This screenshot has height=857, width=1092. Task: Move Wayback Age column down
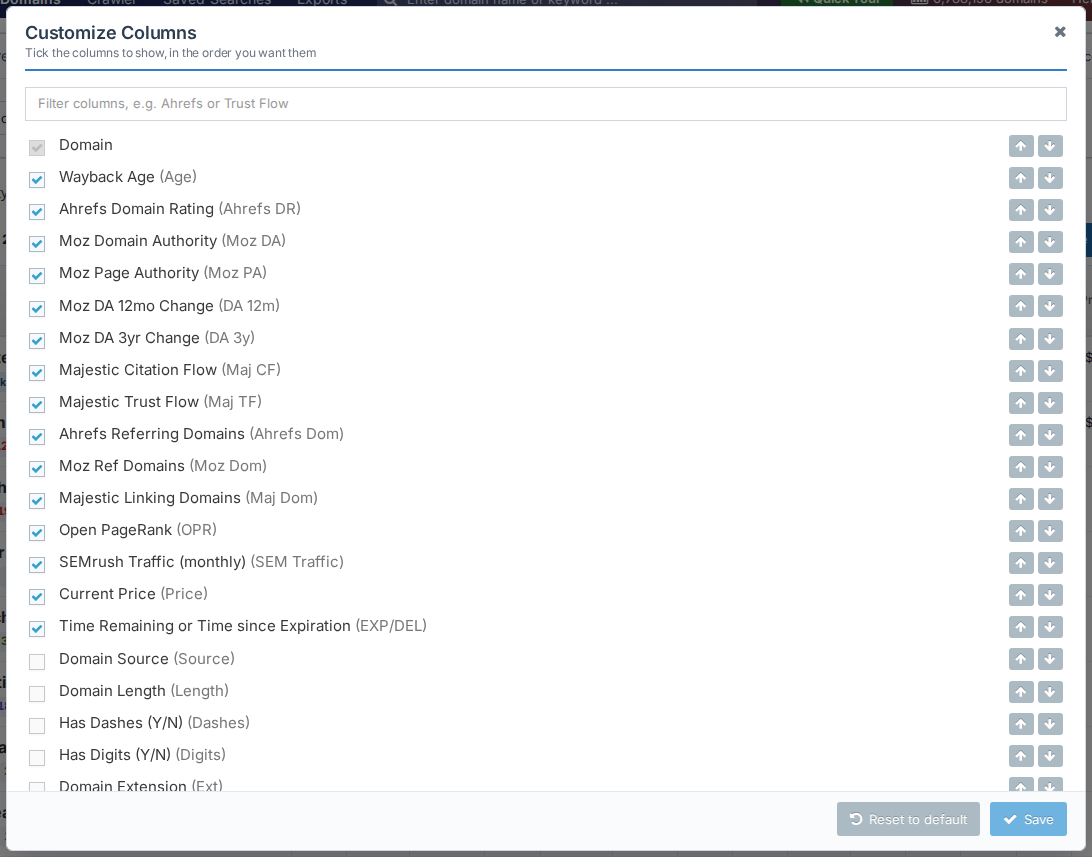pos(1050,178)
